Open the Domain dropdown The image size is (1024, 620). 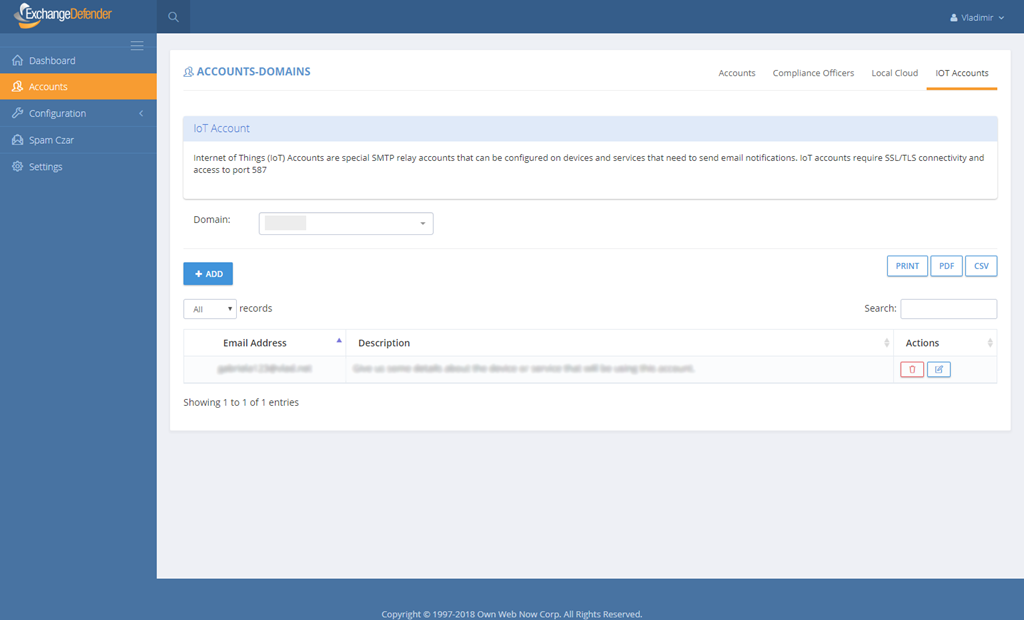coord(346,224)
